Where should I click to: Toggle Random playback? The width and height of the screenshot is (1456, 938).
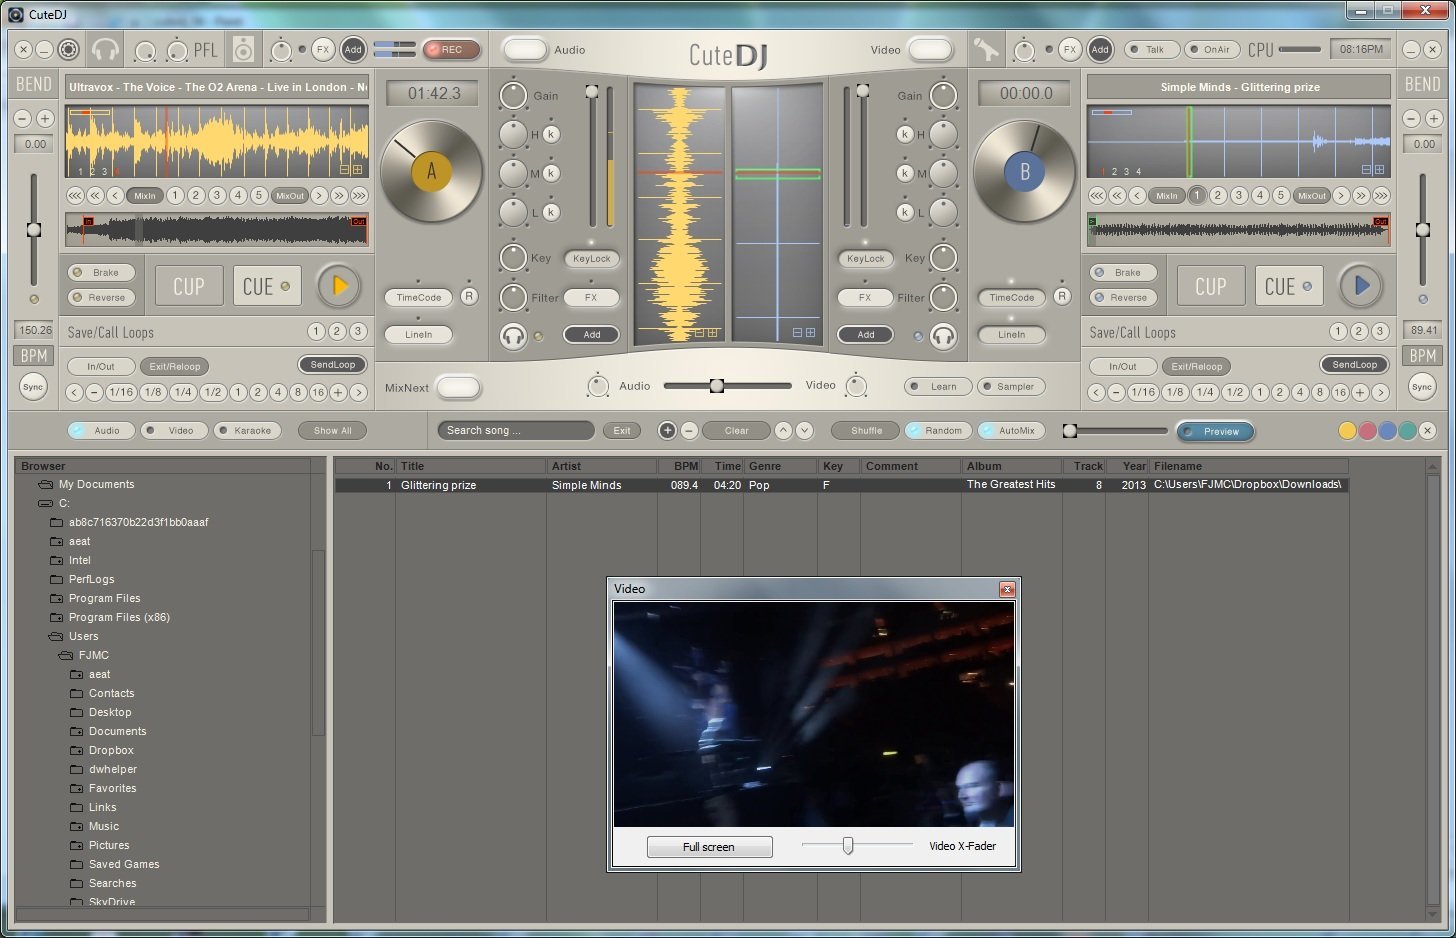click(938, 430)
